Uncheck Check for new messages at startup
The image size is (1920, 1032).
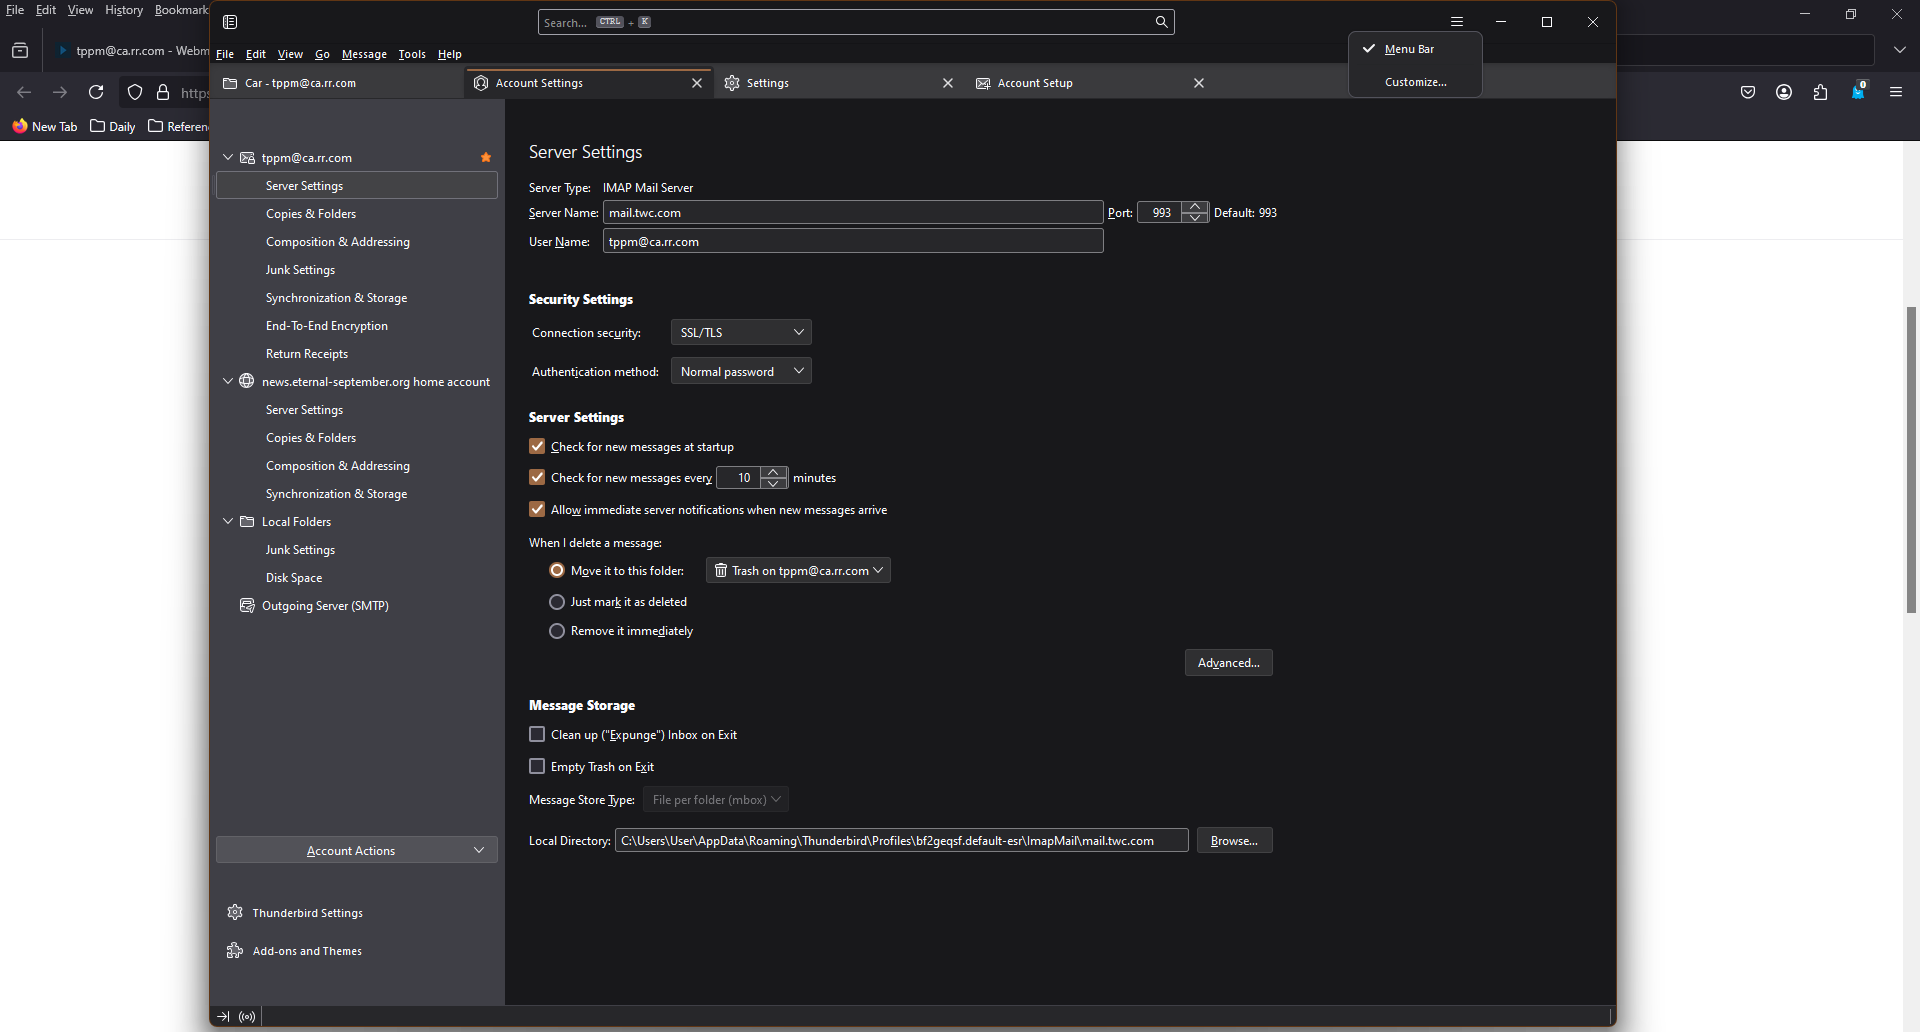pos(537,446)
